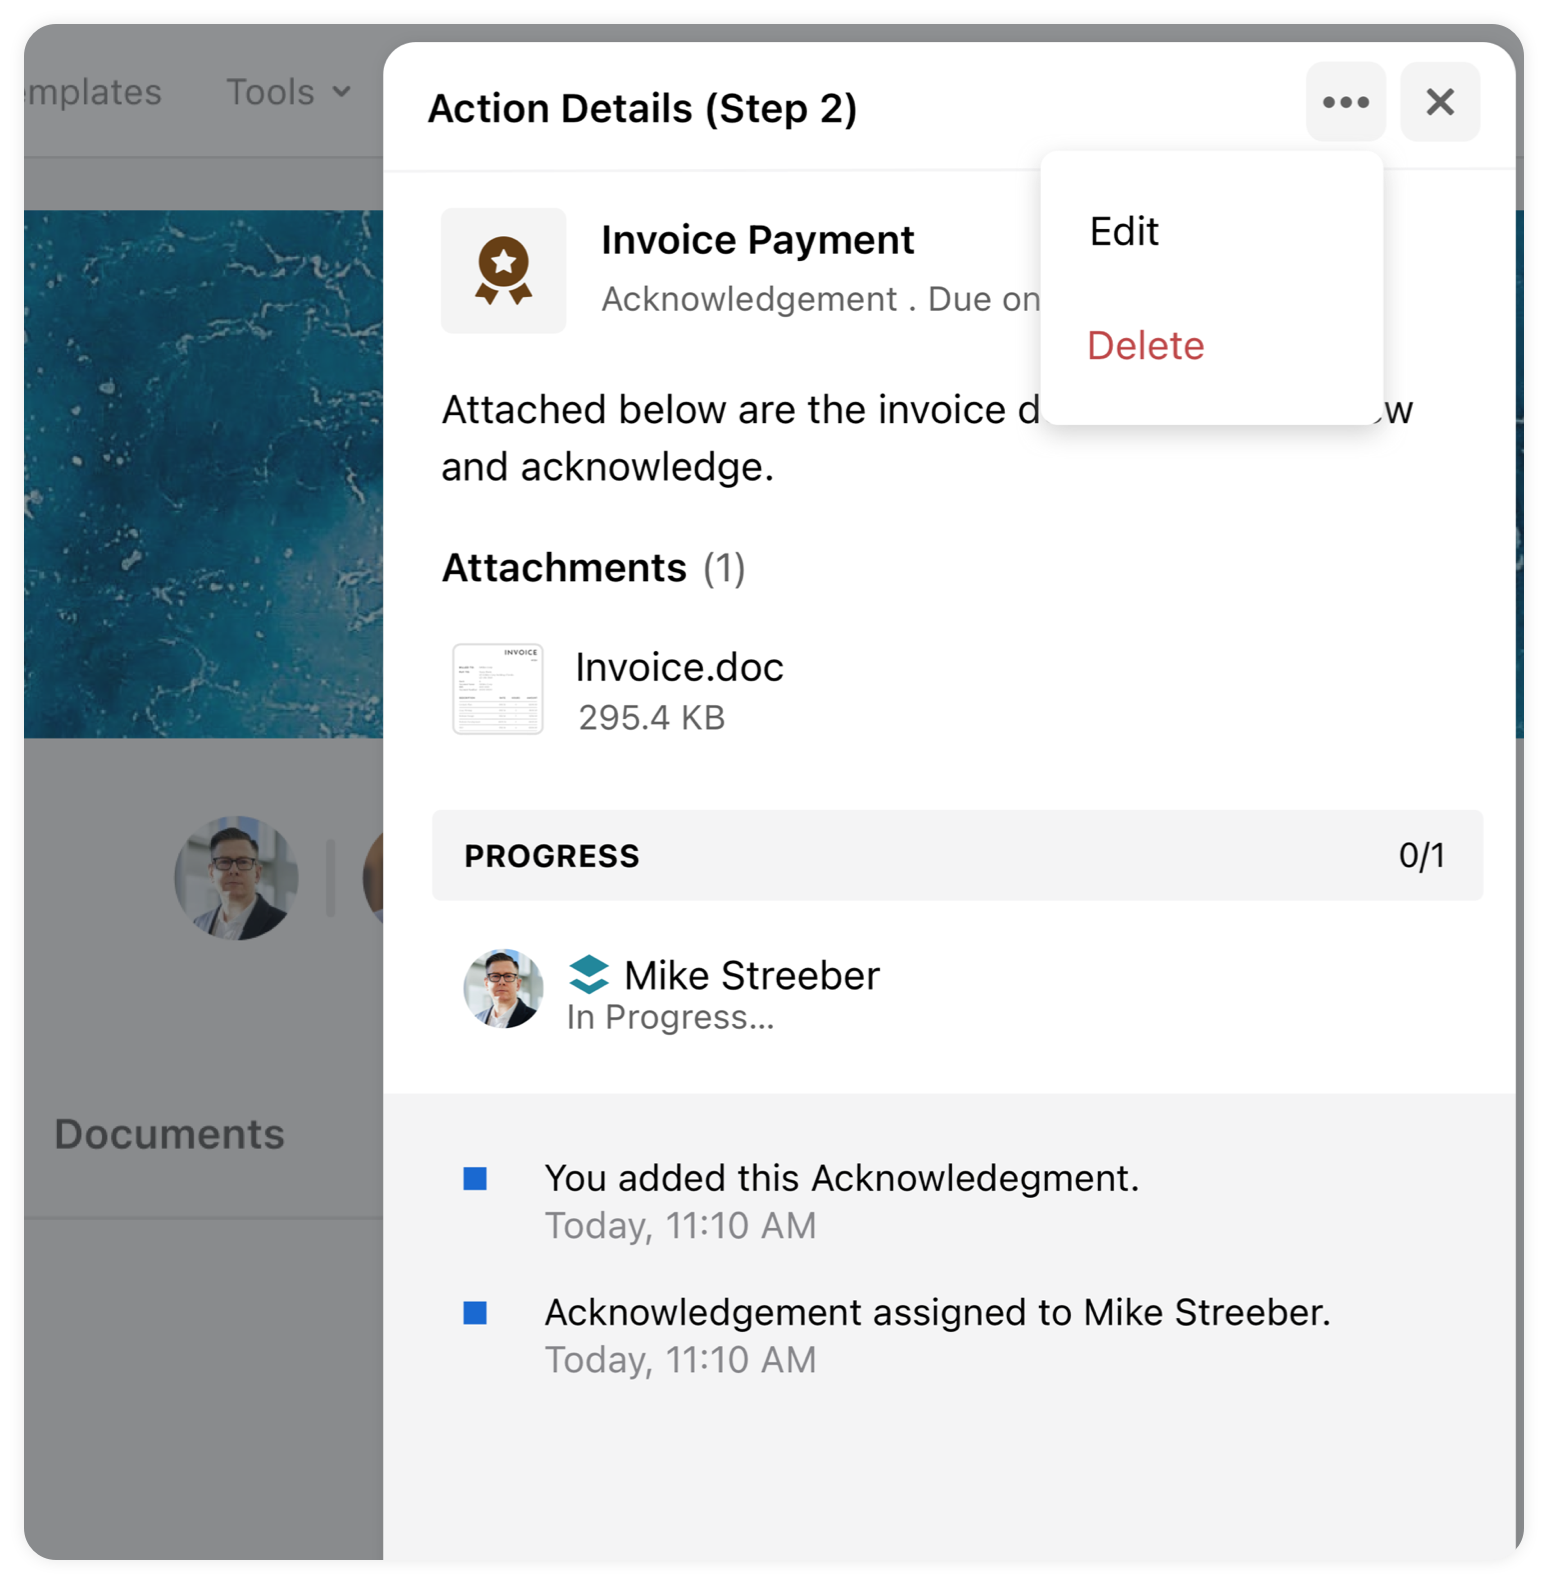This screenshot has height=1584, width=1548.
Task: Click the blue marker beside 'You added this'
Action: click(x=475, y=1179)
